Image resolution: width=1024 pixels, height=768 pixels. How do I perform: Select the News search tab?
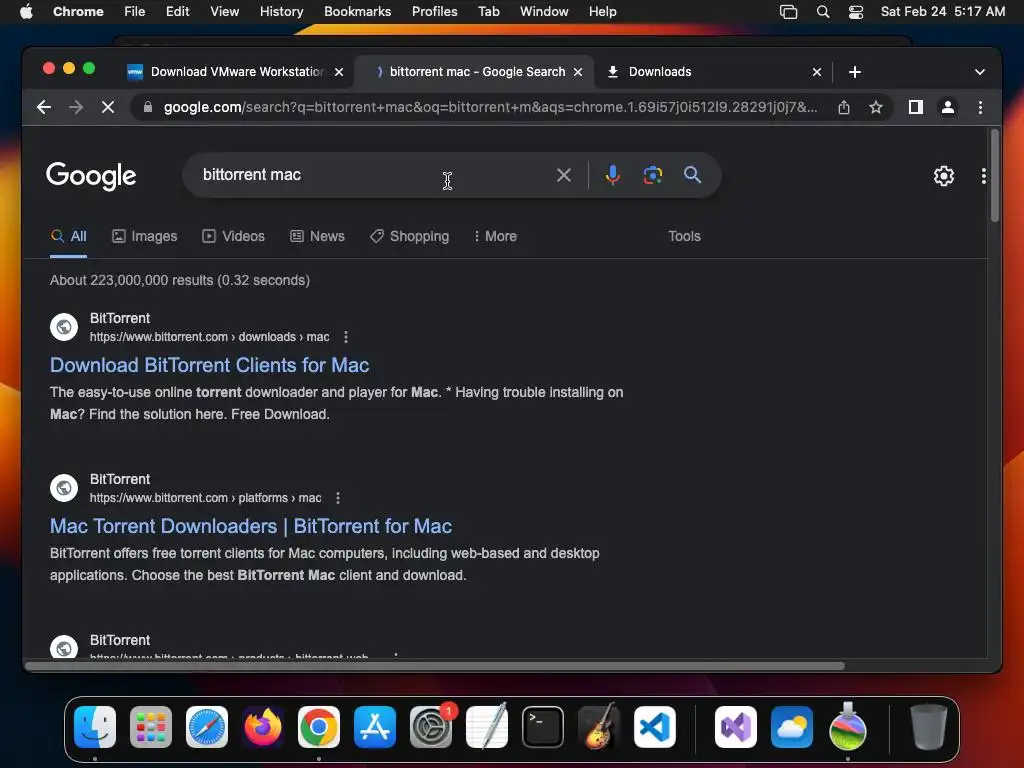pos(317,236)
